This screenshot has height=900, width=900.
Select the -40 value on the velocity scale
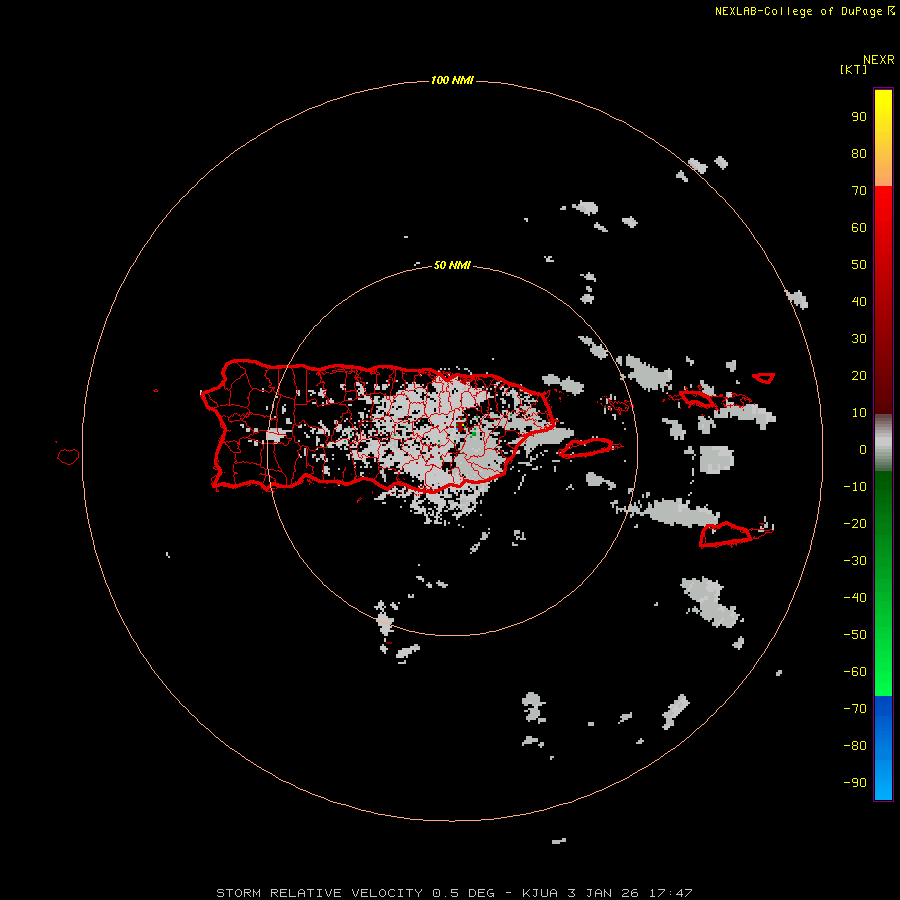coord(855,598)
